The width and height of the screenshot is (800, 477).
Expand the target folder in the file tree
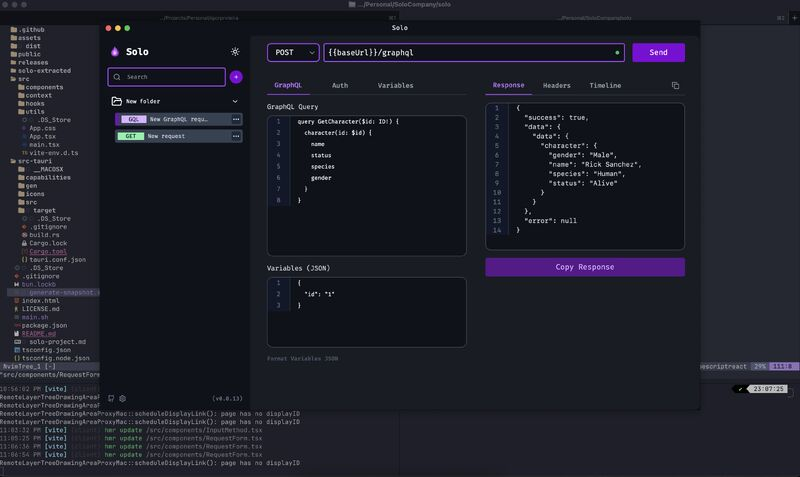(x=37, y=210)
